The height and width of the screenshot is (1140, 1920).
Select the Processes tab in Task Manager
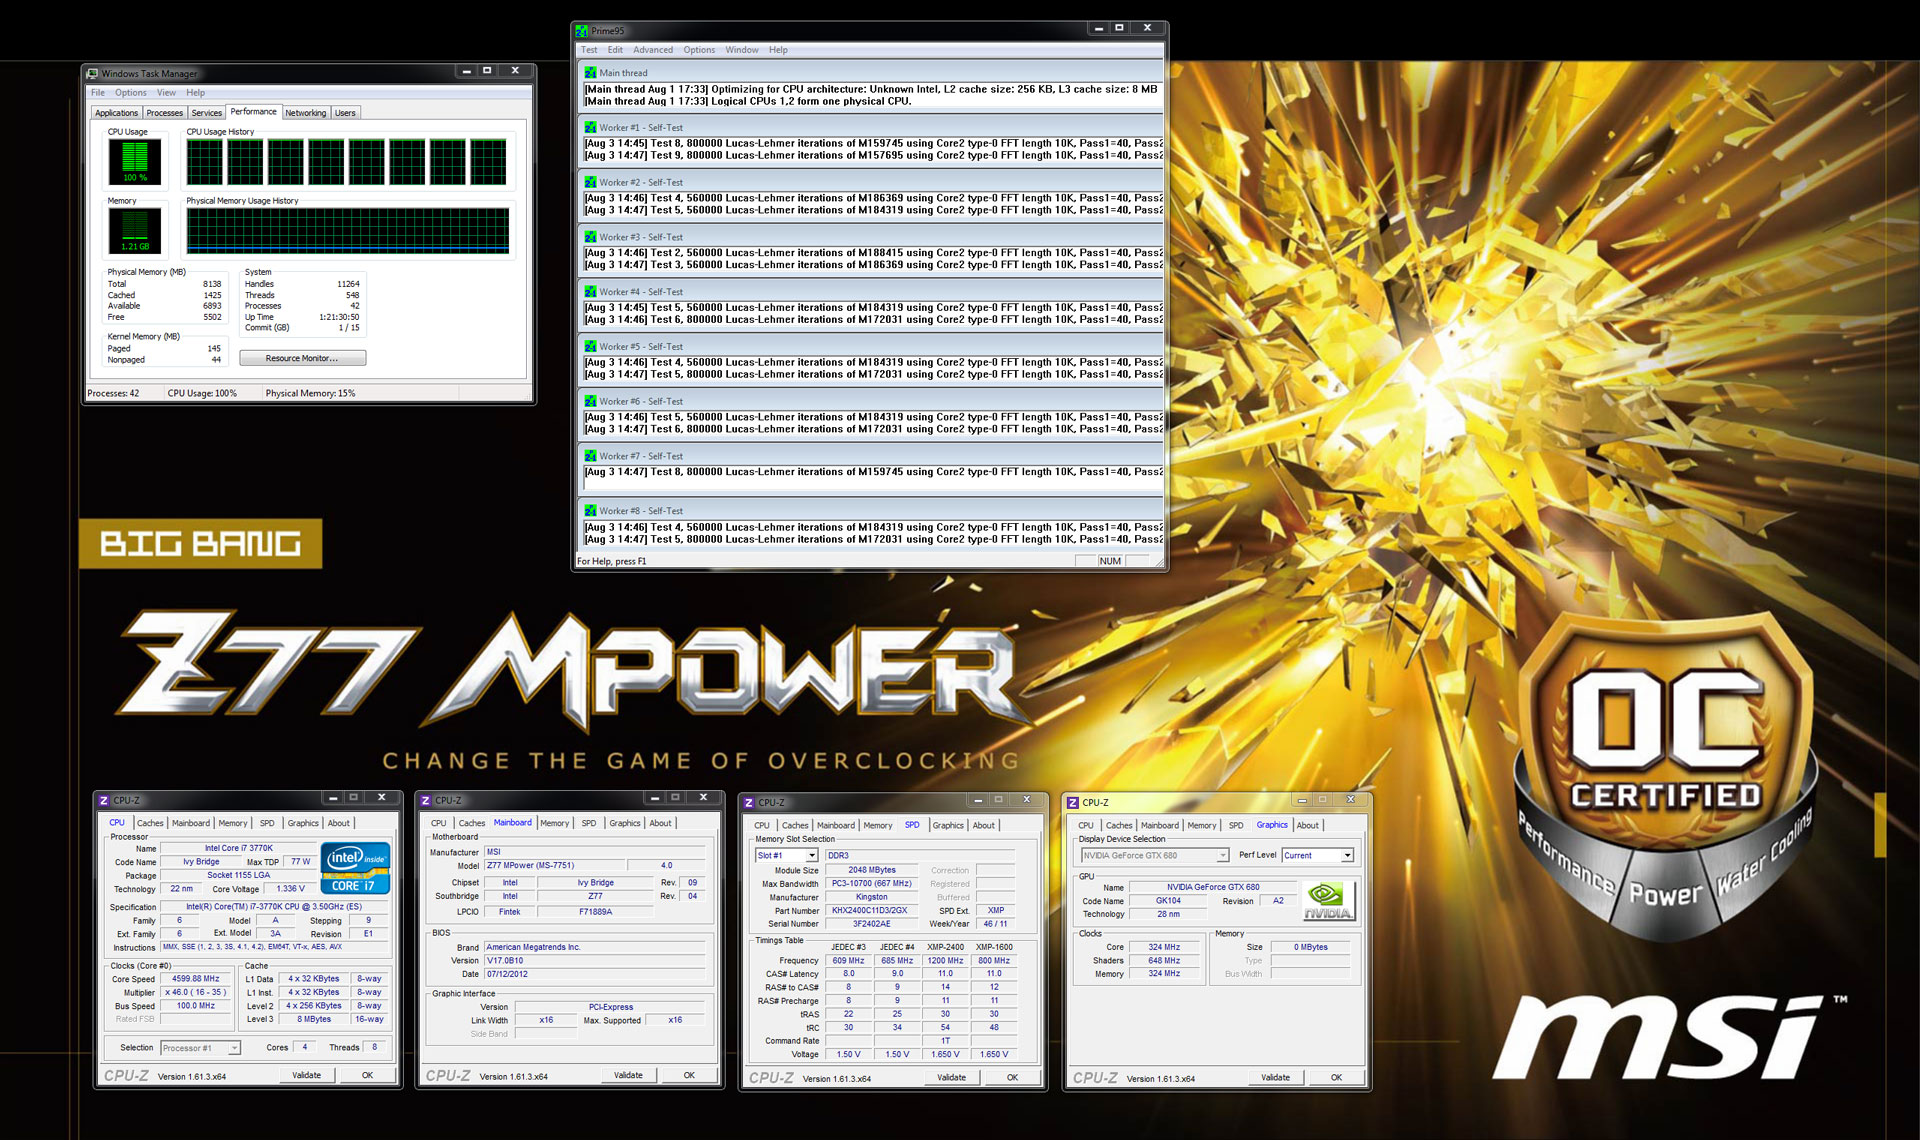pos(164,113)
